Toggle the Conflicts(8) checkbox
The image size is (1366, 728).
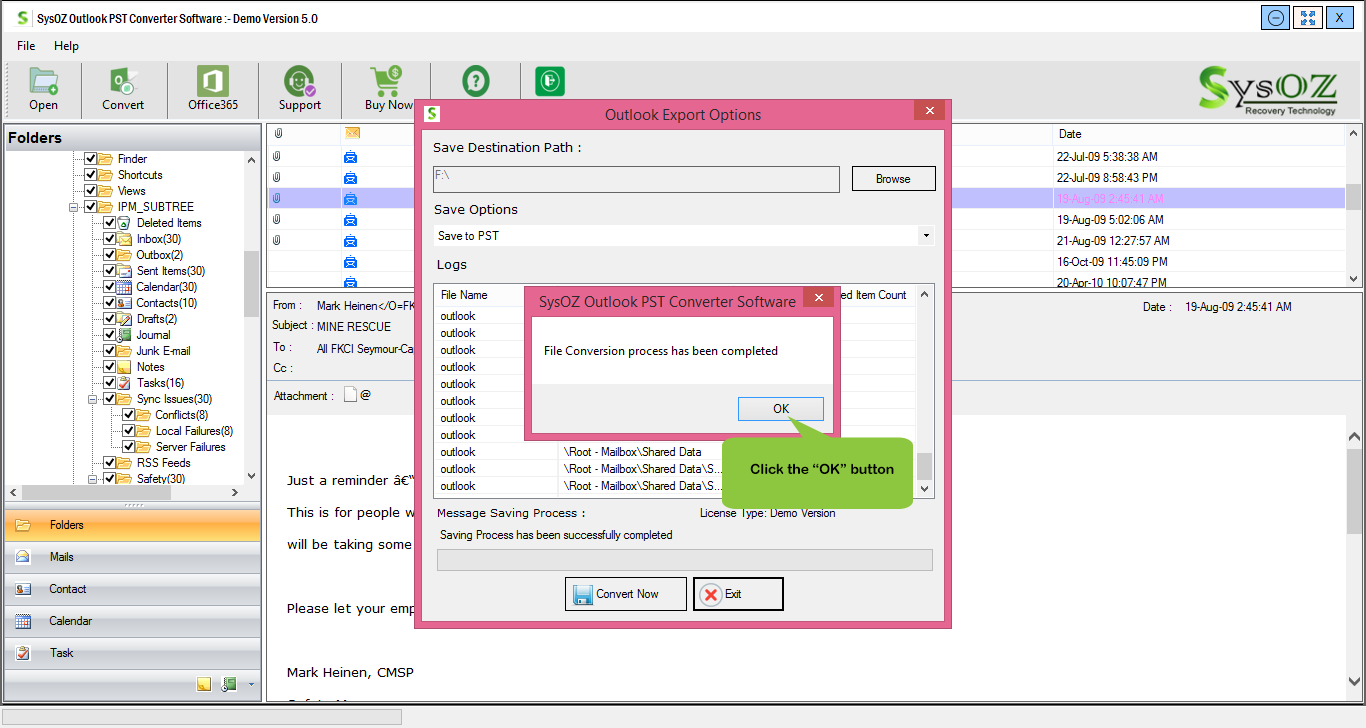click(129, 415)
